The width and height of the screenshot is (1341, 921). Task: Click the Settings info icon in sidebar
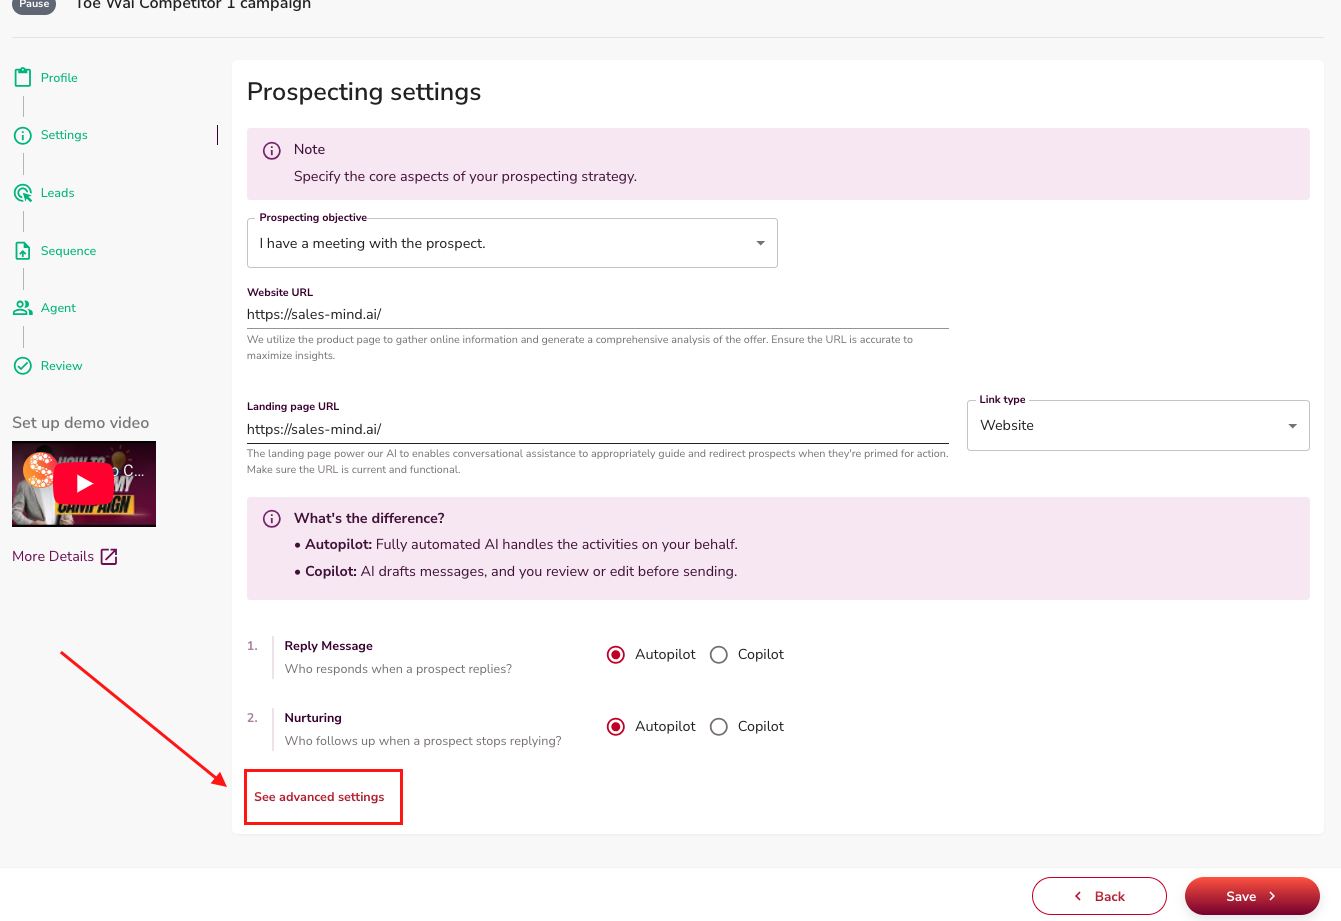coord(22,135)
